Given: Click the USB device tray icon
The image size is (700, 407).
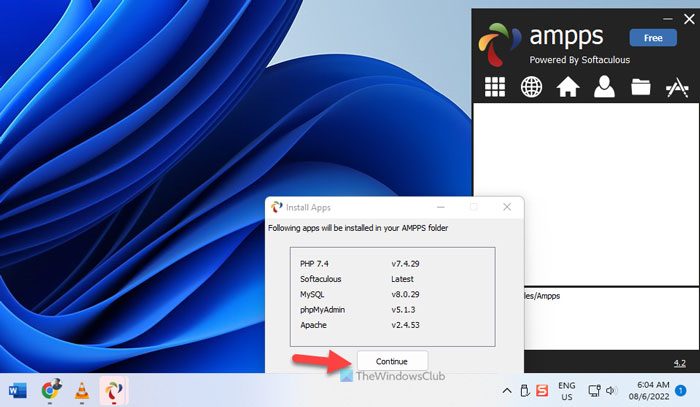Looking at the screenshot, I should [x=525, y=391].
